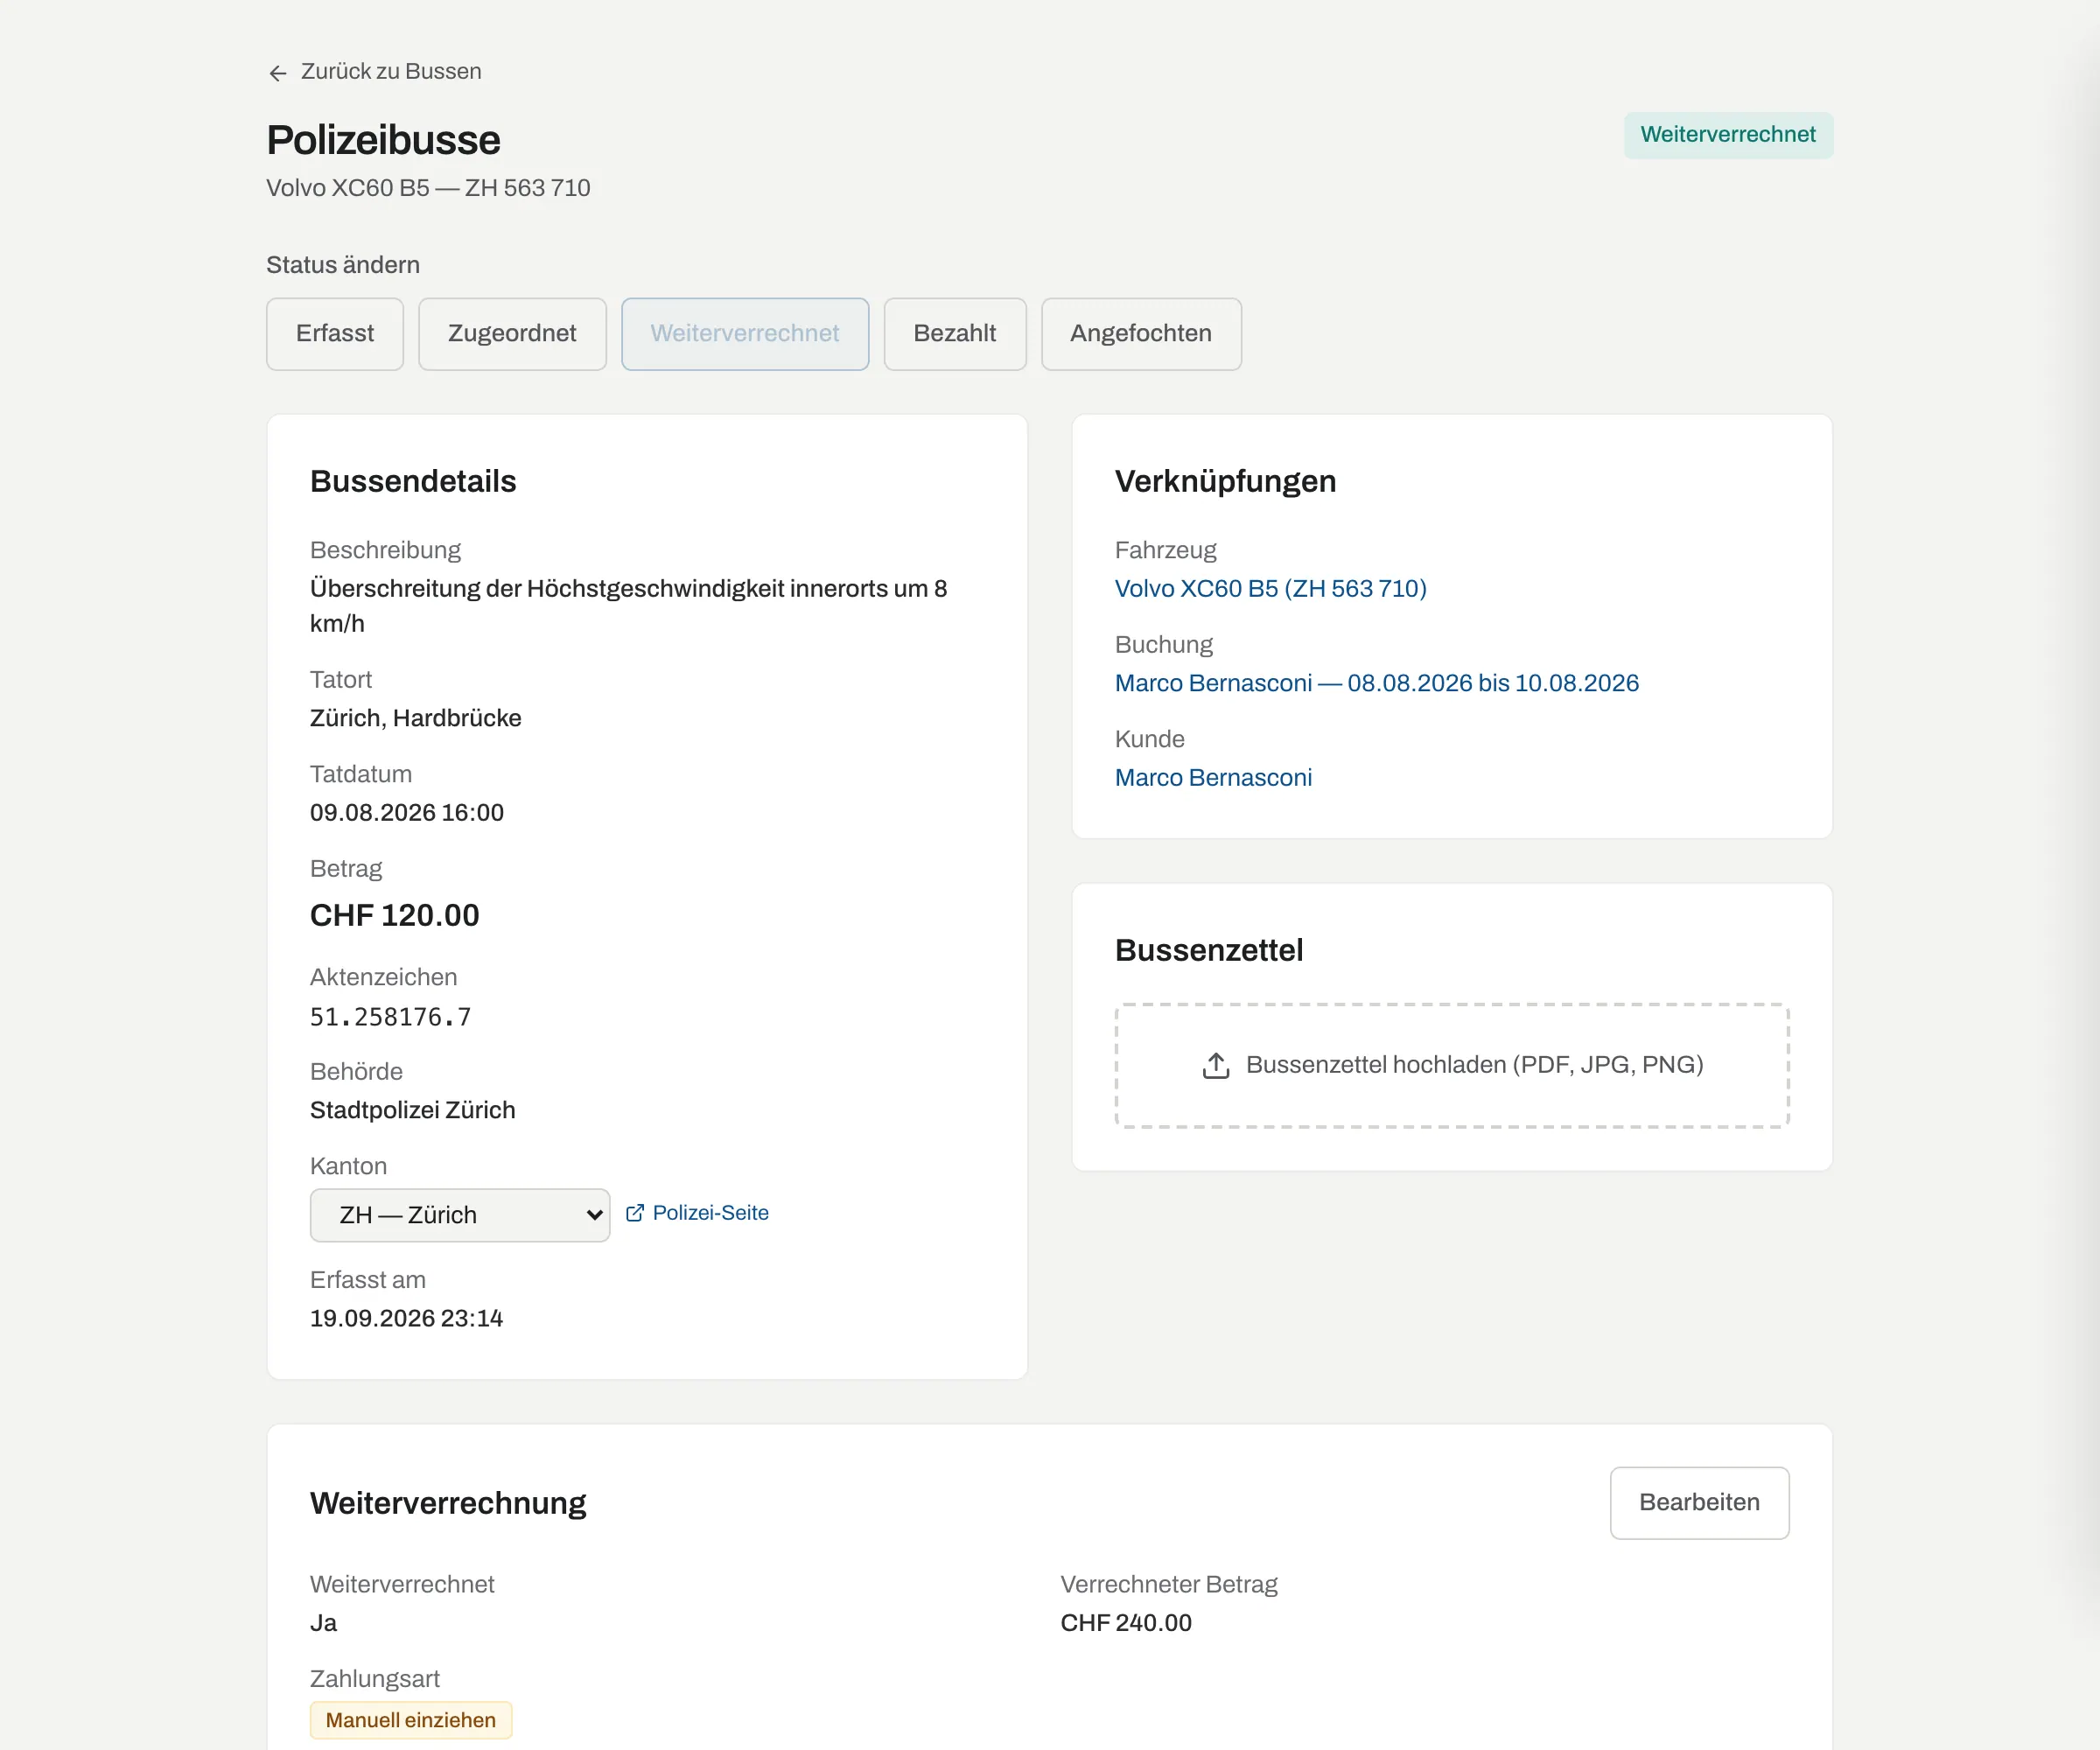The width and height of the screenshot is (2100, 1750).
Task: Click the Verknüpfungen heading
Action: click(1225, 482)
